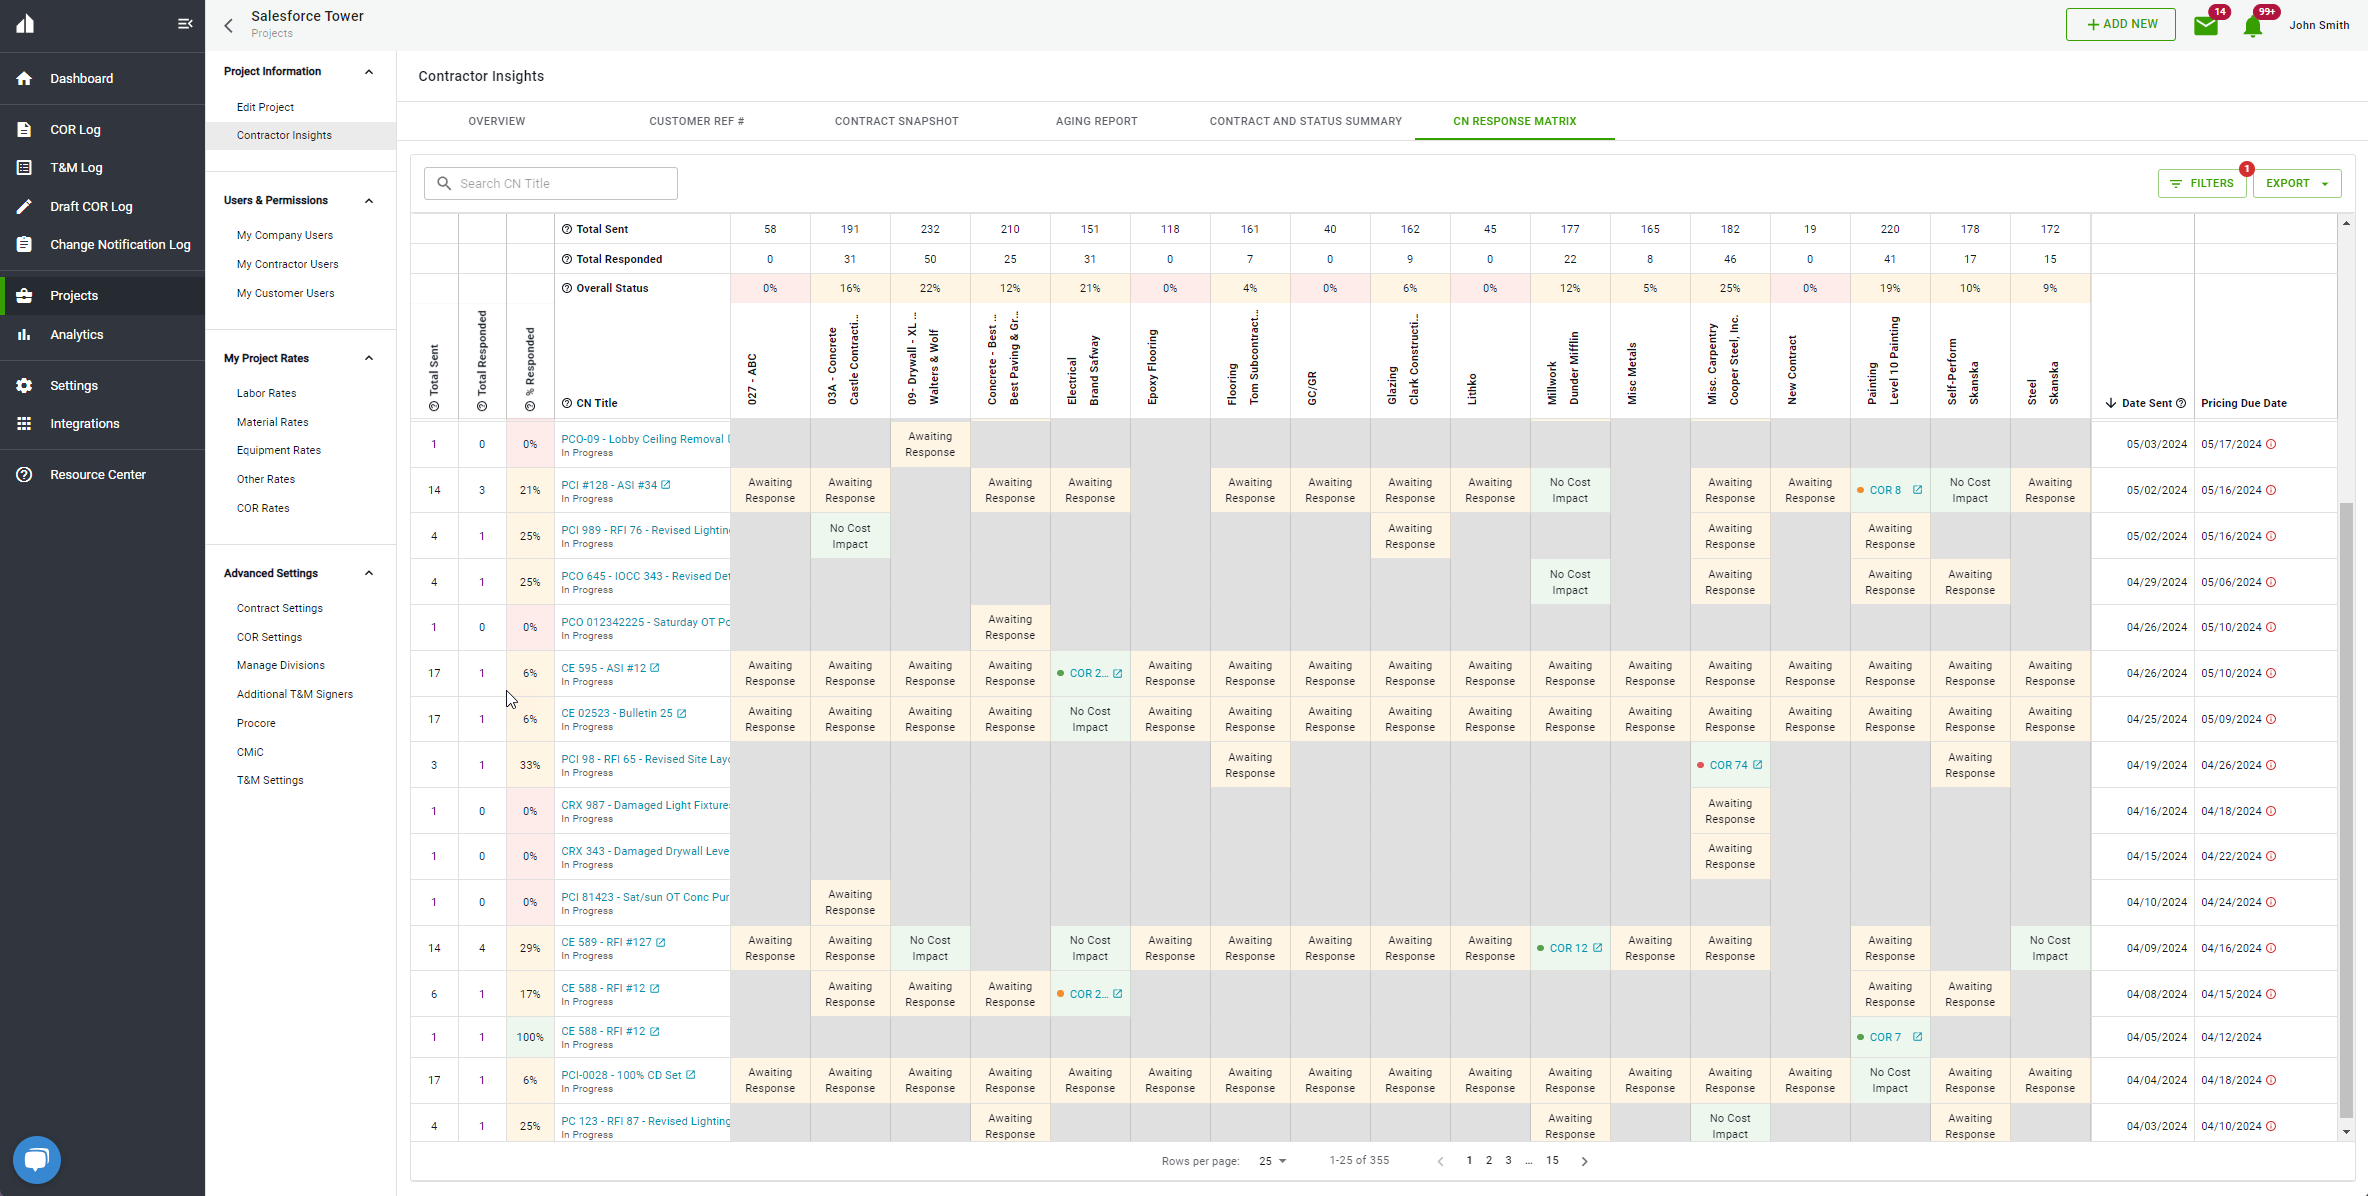Switch to the Aging Report tab
Image resolution: width=2368 pixels, height=1196 pixels.
1096,121
